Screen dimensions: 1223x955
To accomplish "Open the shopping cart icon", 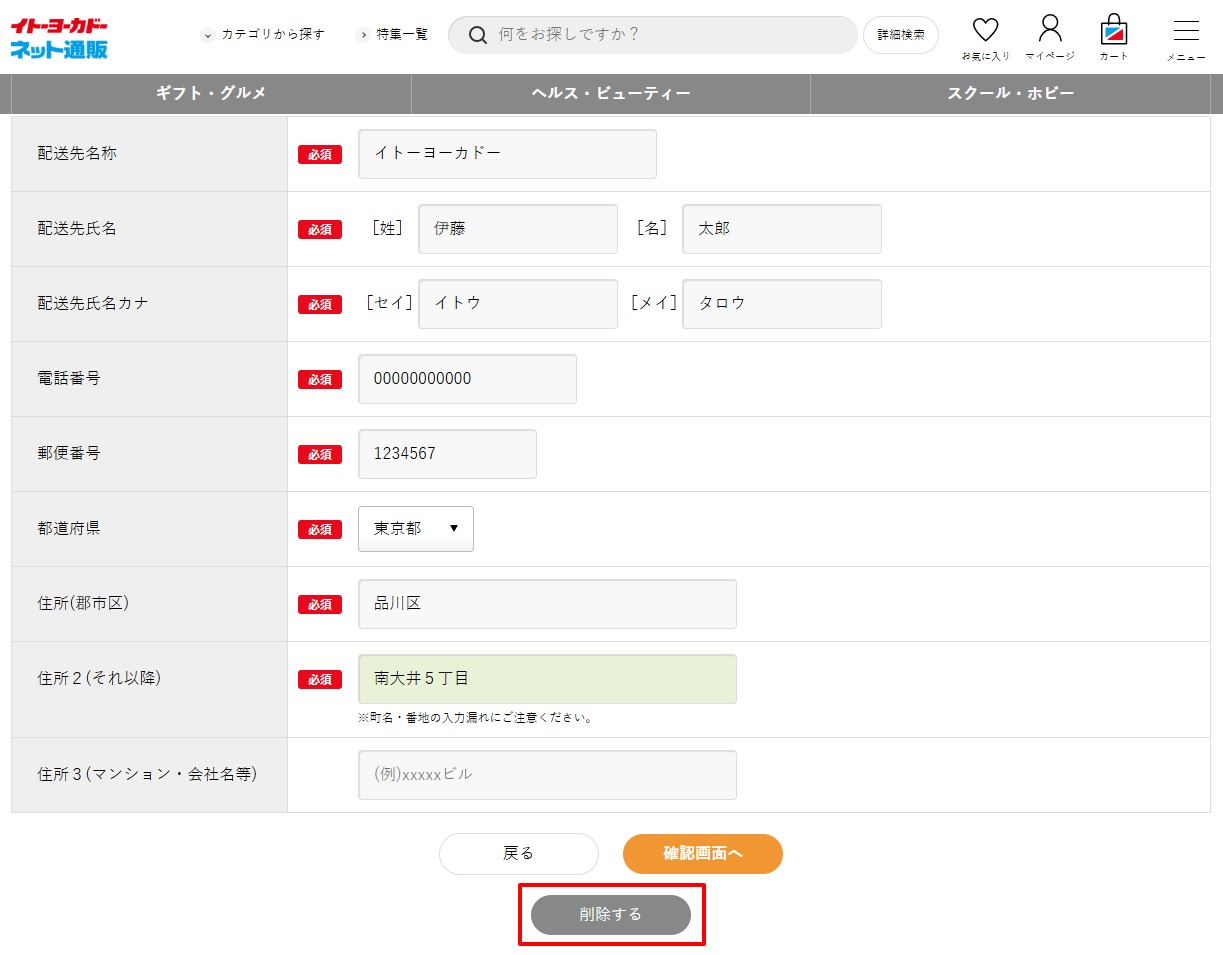I will [x=1113, y=31].
